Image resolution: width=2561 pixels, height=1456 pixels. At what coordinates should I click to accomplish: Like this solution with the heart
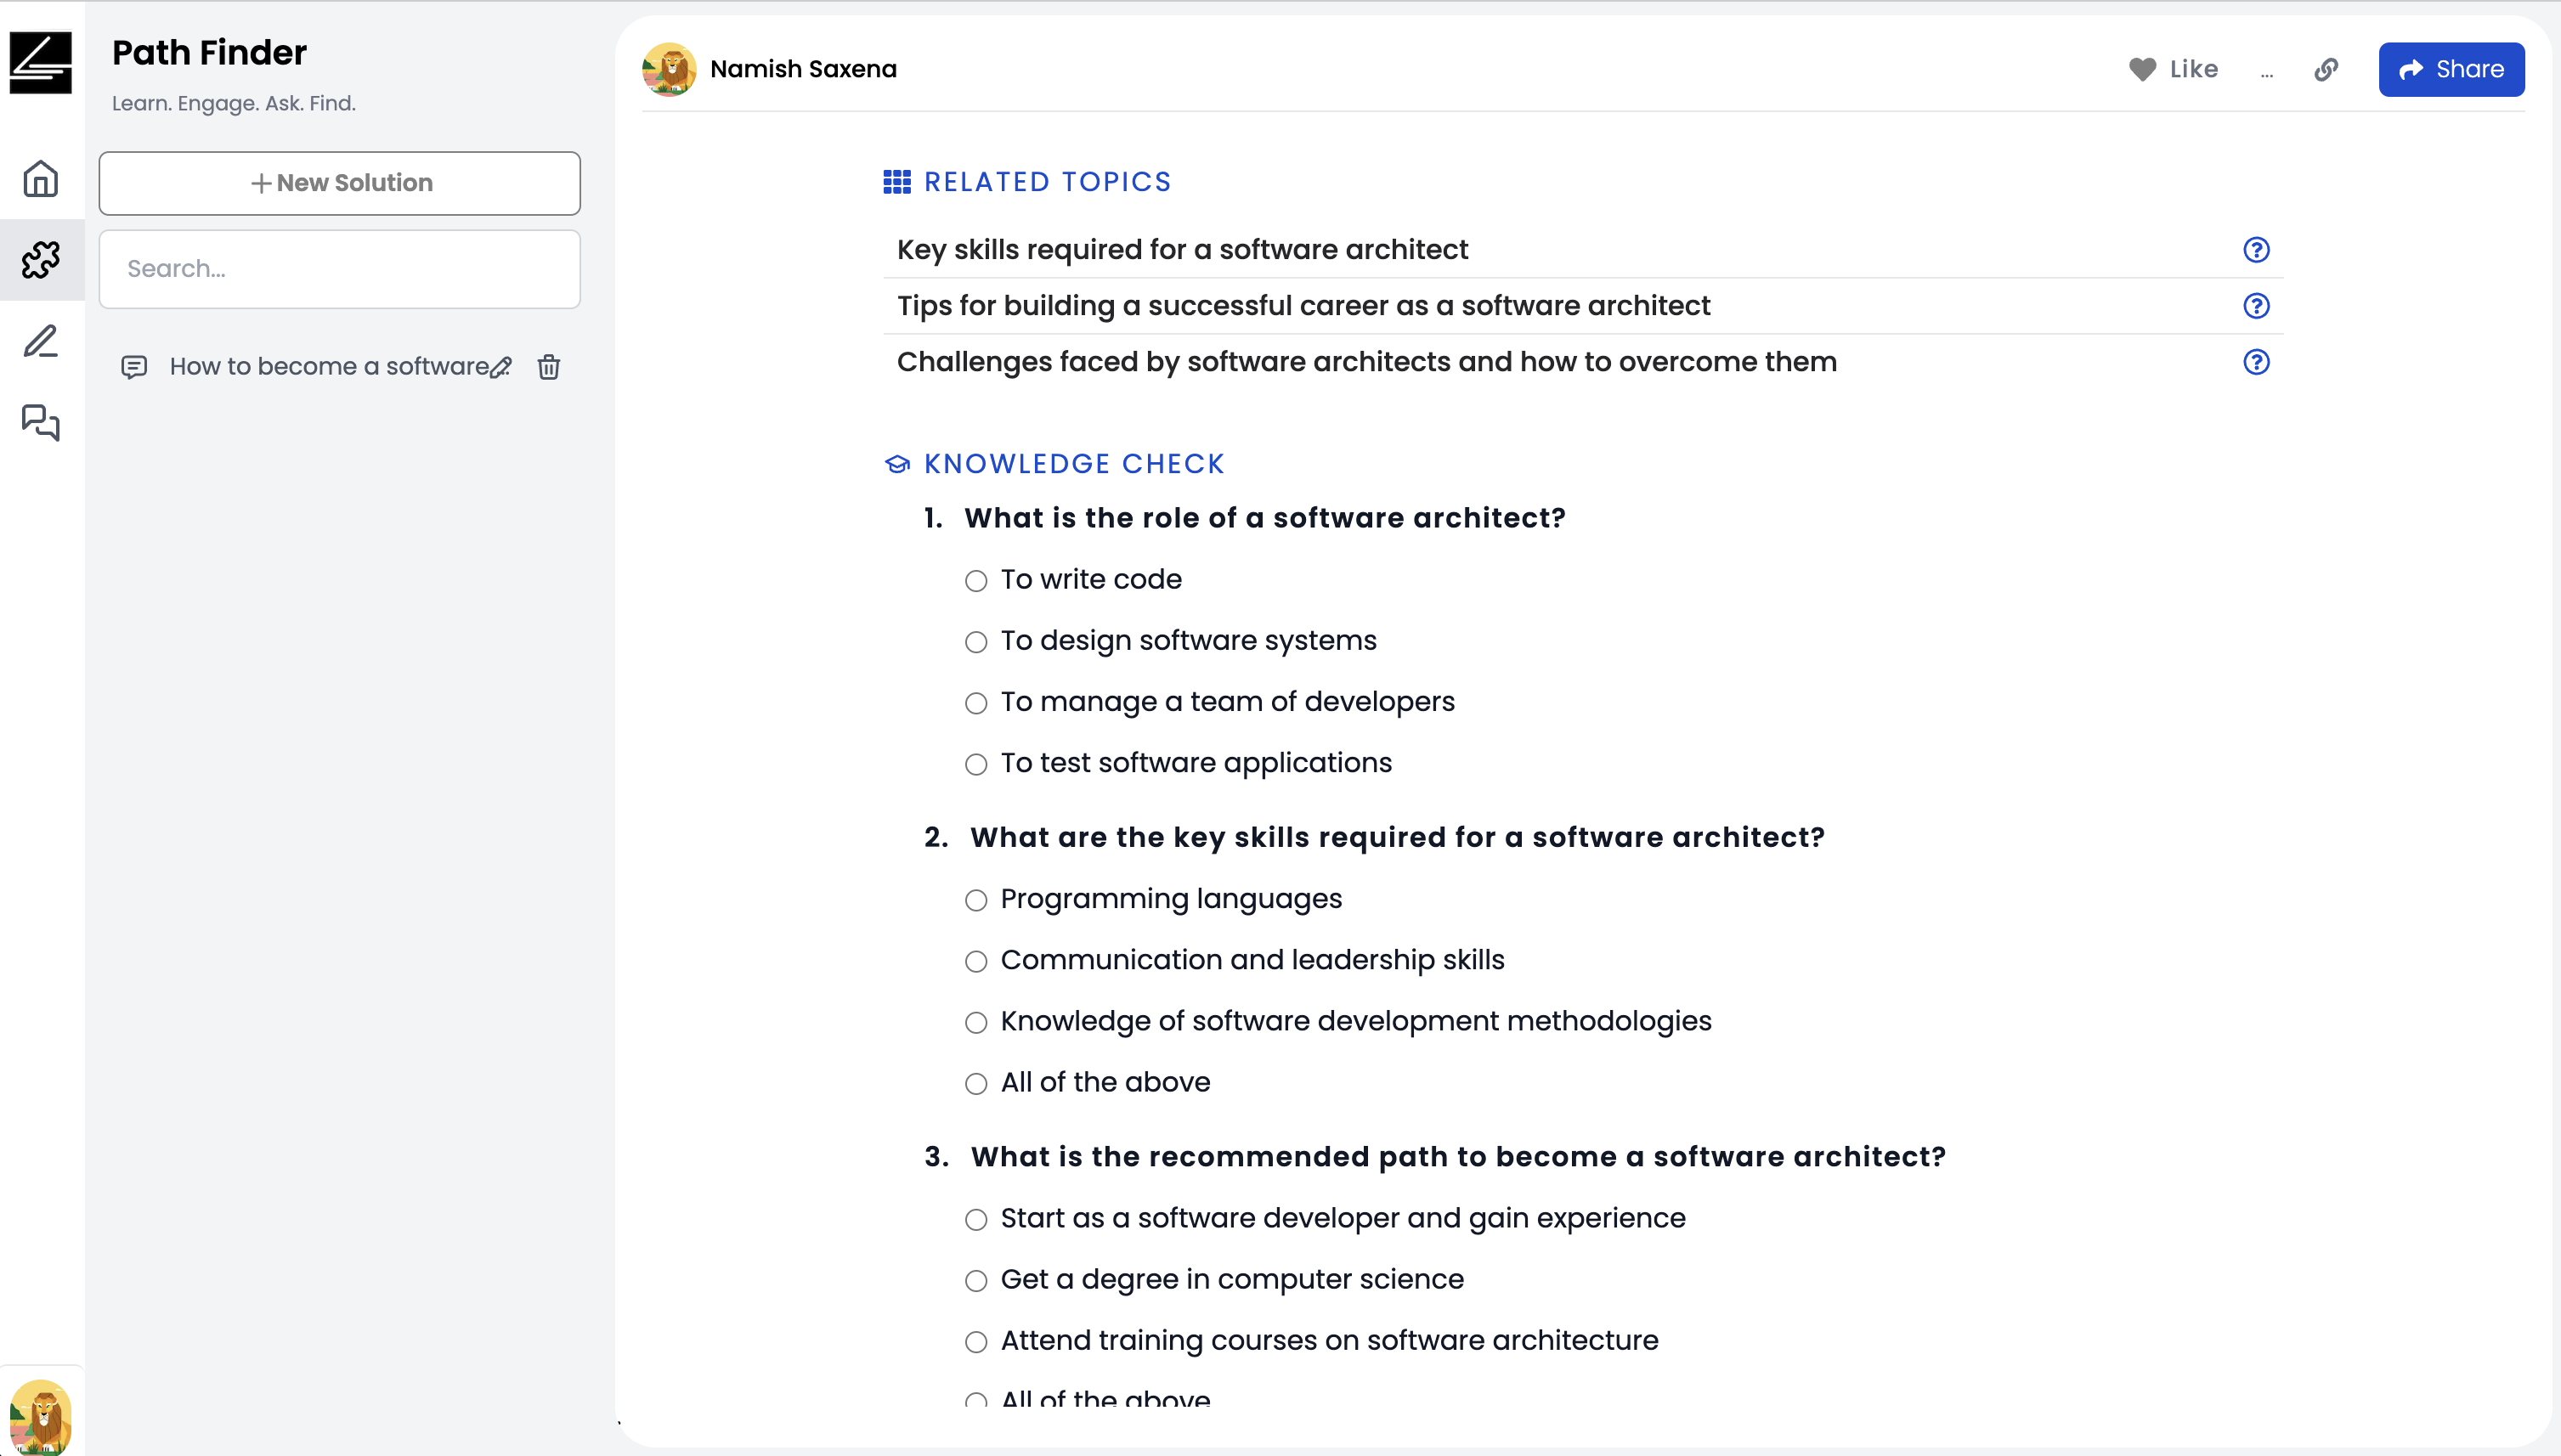[2173, 69]
